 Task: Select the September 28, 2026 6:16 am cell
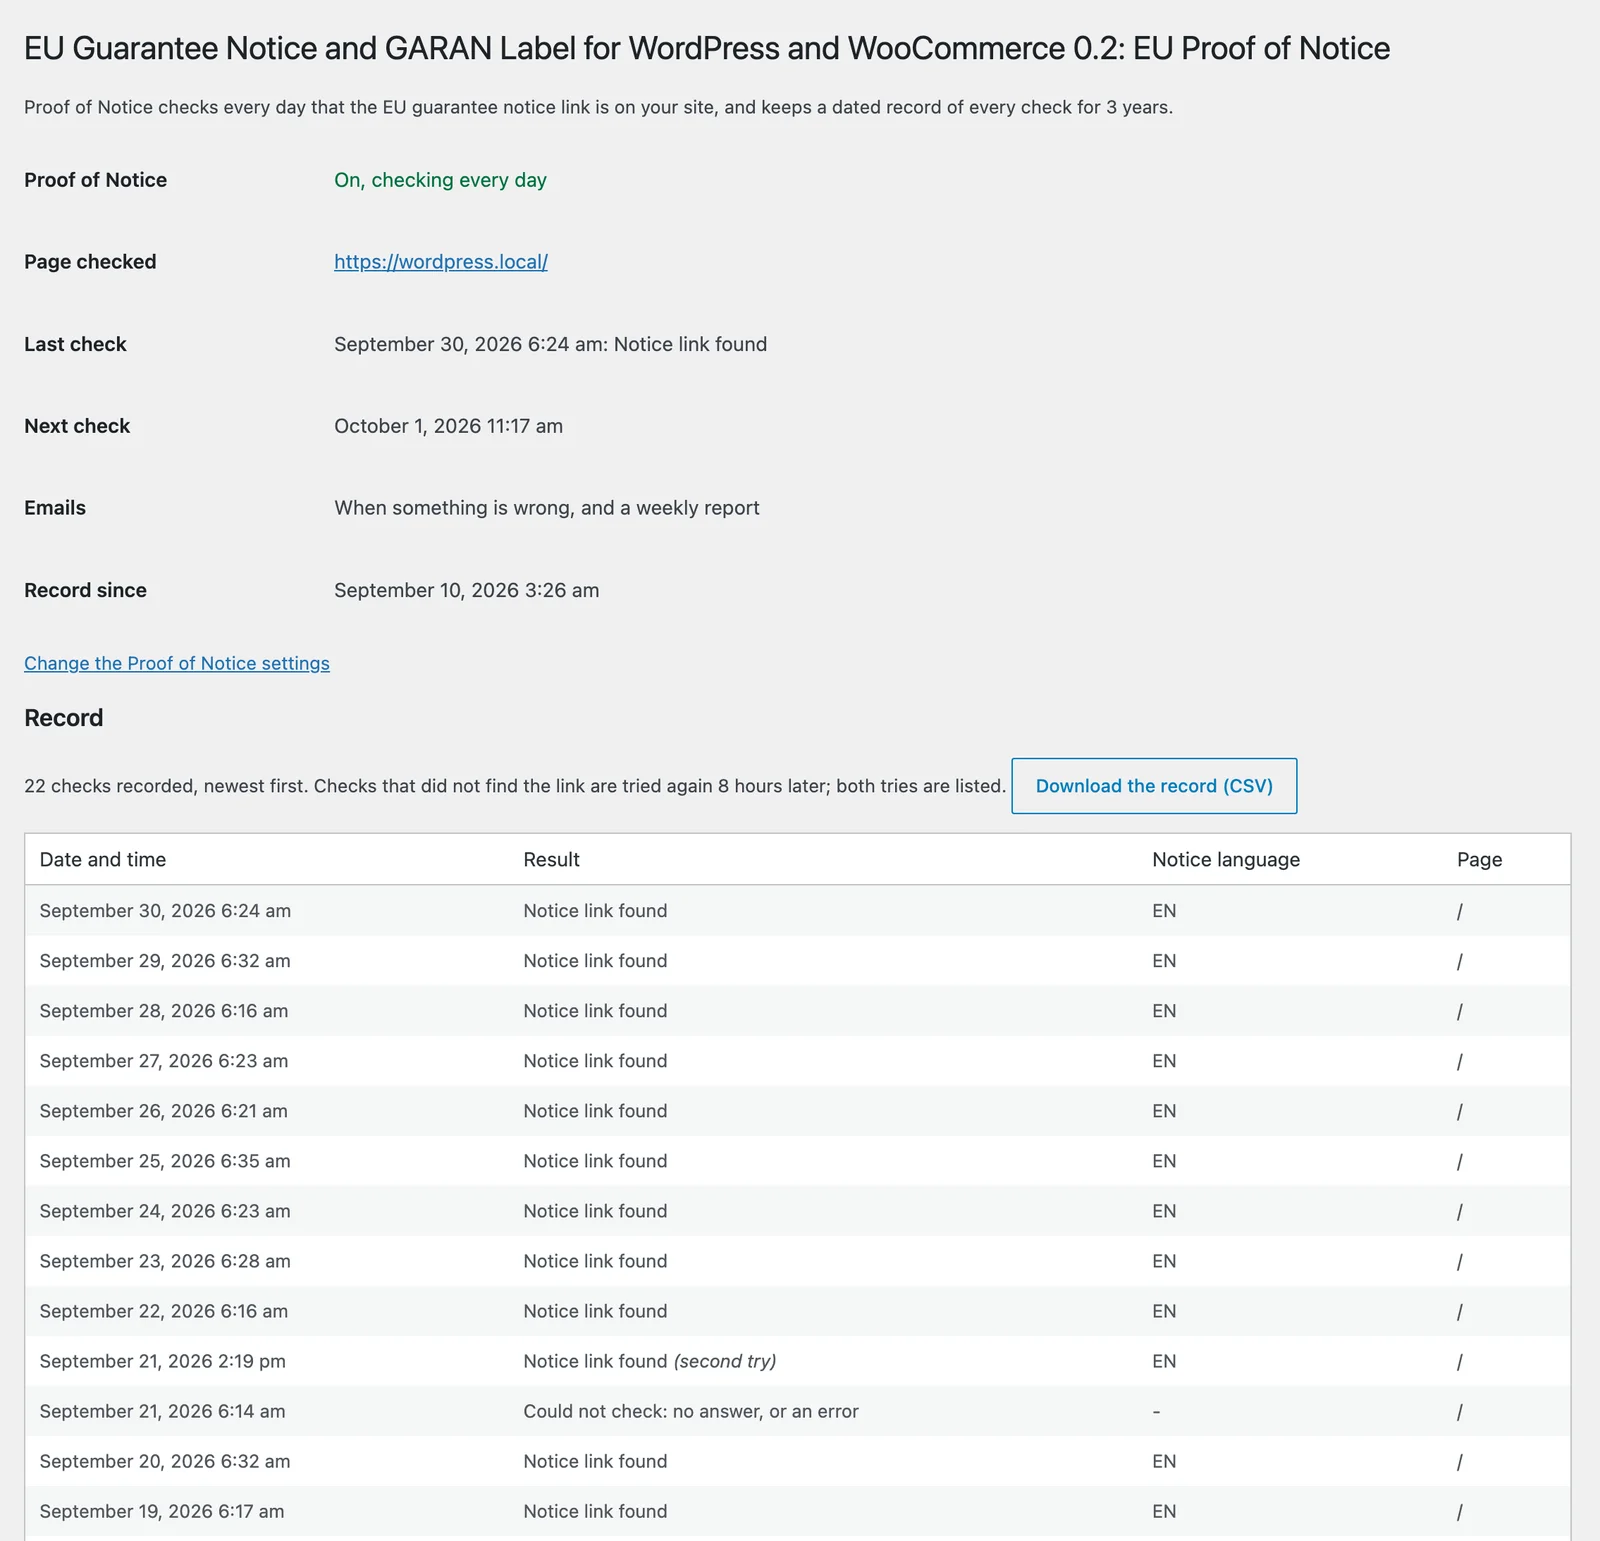click(x=164, y=1011)
